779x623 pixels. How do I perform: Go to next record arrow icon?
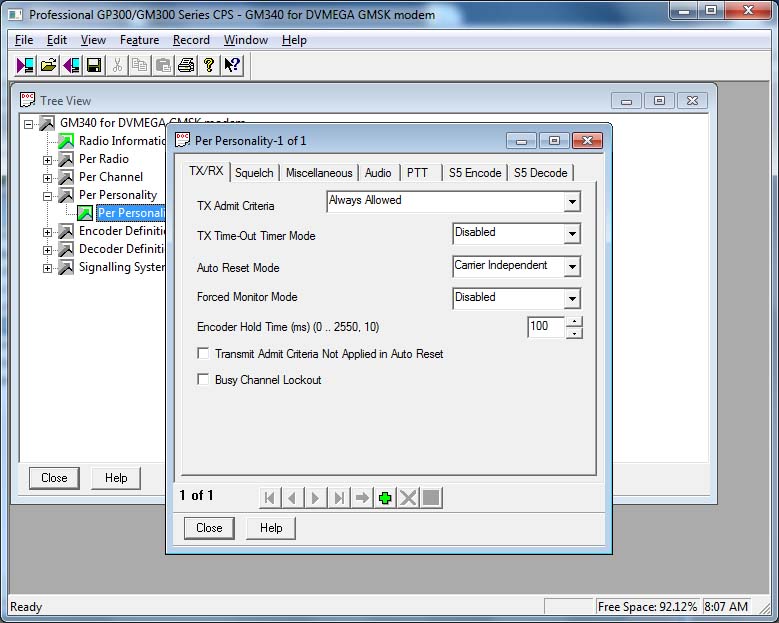315,498
